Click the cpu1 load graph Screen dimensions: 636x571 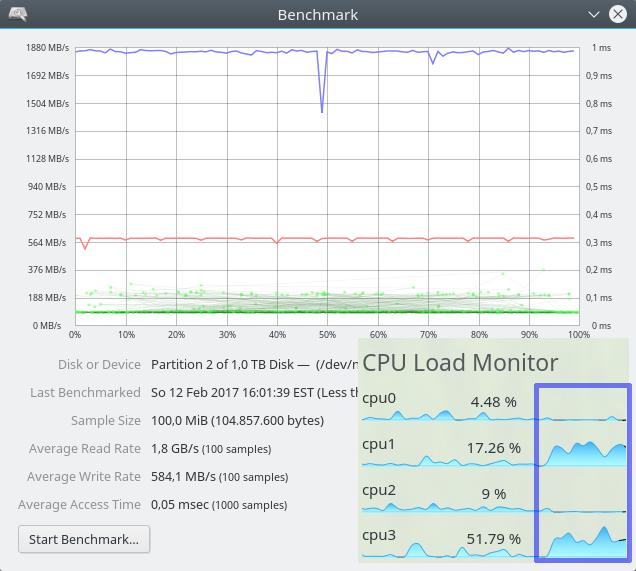(x=494, y=453)
